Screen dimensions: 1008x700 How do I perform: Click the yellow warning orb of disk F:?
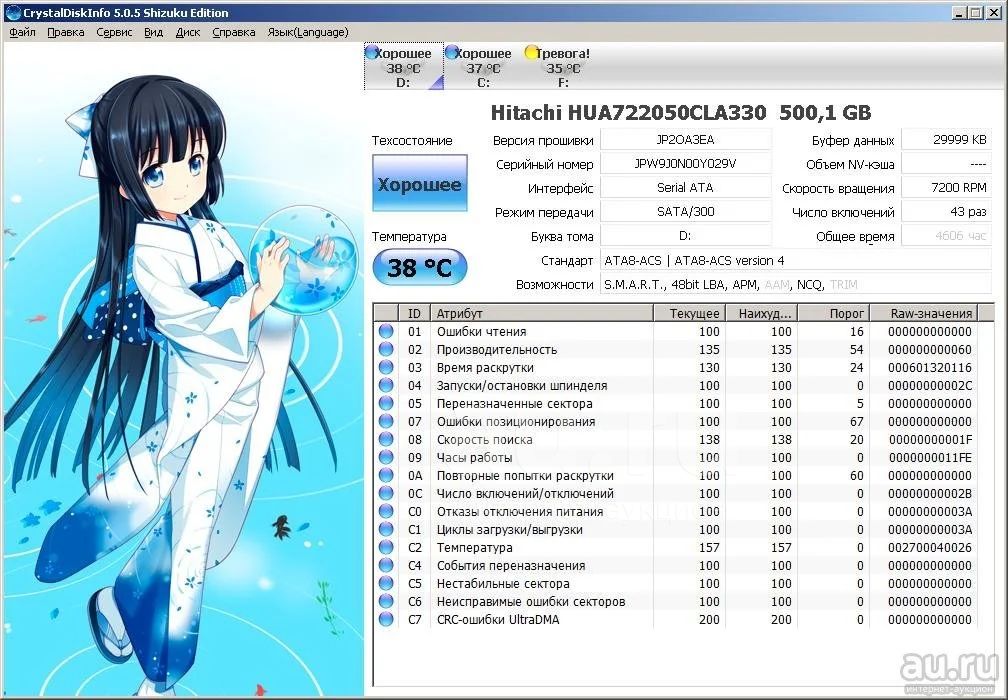531,52
